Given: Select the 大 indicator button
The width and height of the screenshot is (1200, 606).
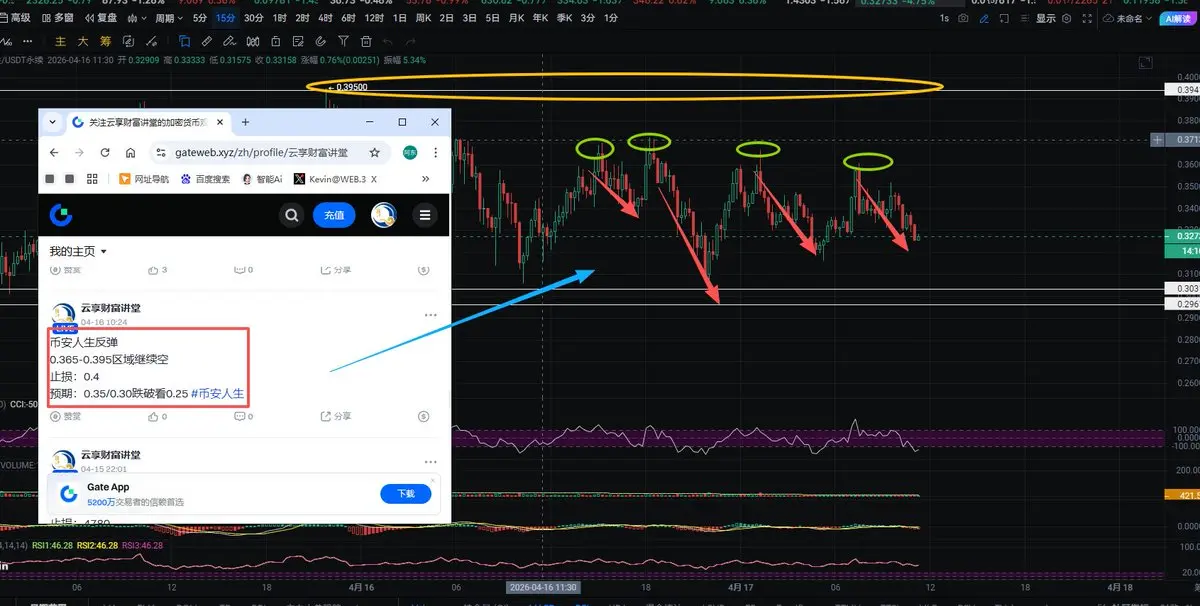Looking at the screenshot, I should 83,41.
